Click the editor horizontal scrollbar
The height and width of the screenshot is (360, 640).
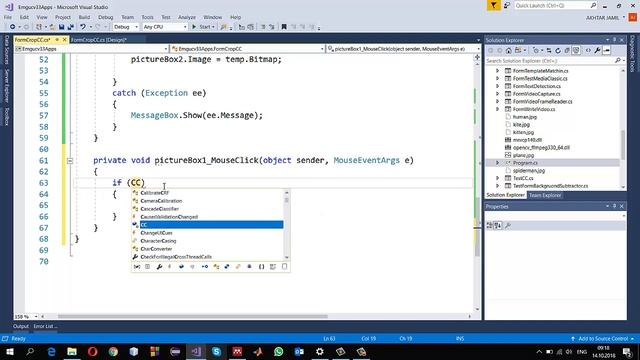192,316
